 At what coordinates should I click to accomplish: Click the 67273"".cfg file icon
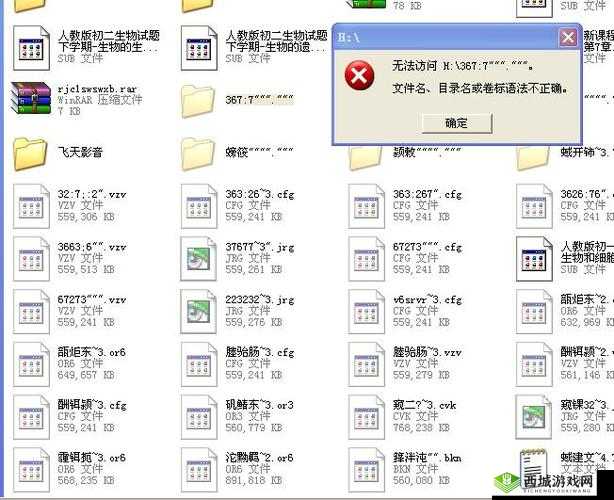pyautogui.click(x=367, y=258)
